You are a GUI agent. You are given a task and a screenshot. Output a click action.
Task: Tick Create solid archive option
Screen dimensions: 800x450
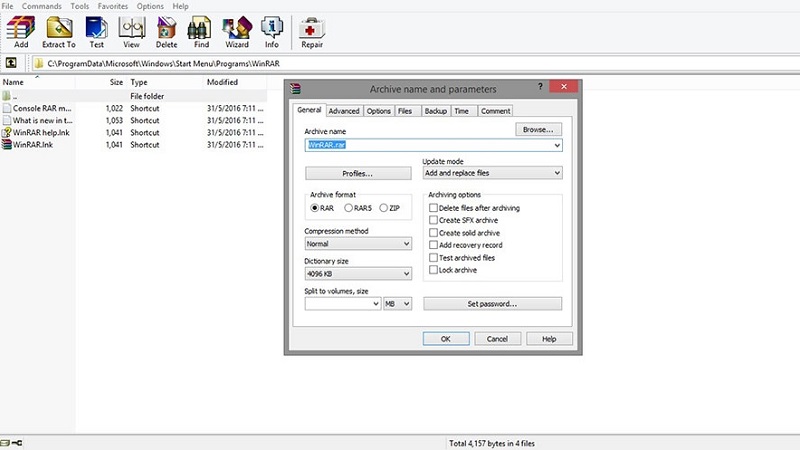click(x=433, y=233)
